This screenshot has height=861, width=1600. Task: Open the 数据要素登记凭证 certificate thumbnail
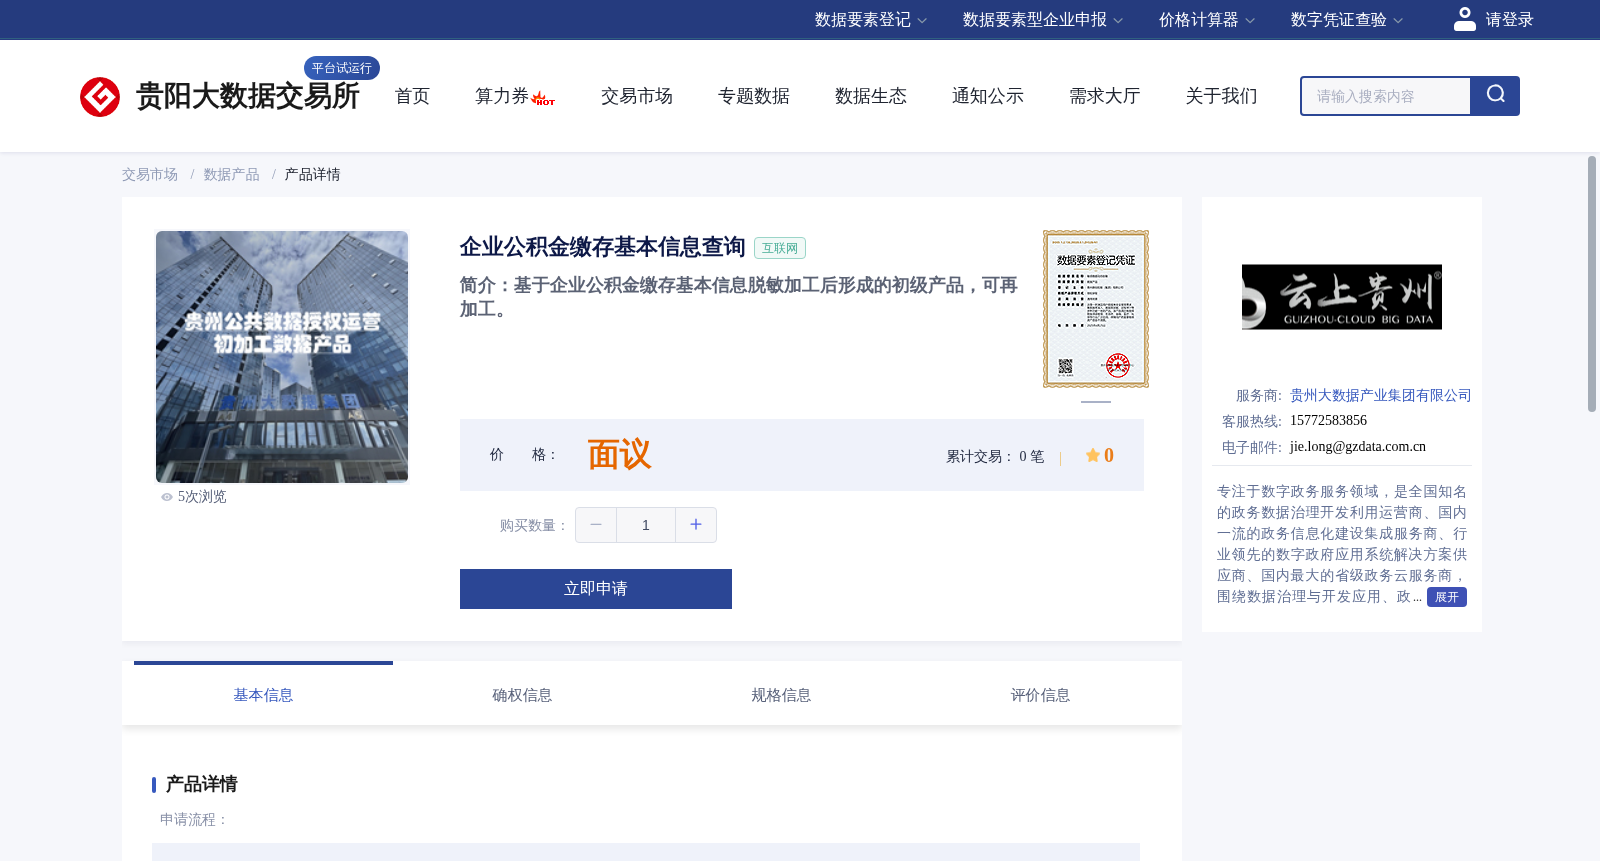point(1096,309)
